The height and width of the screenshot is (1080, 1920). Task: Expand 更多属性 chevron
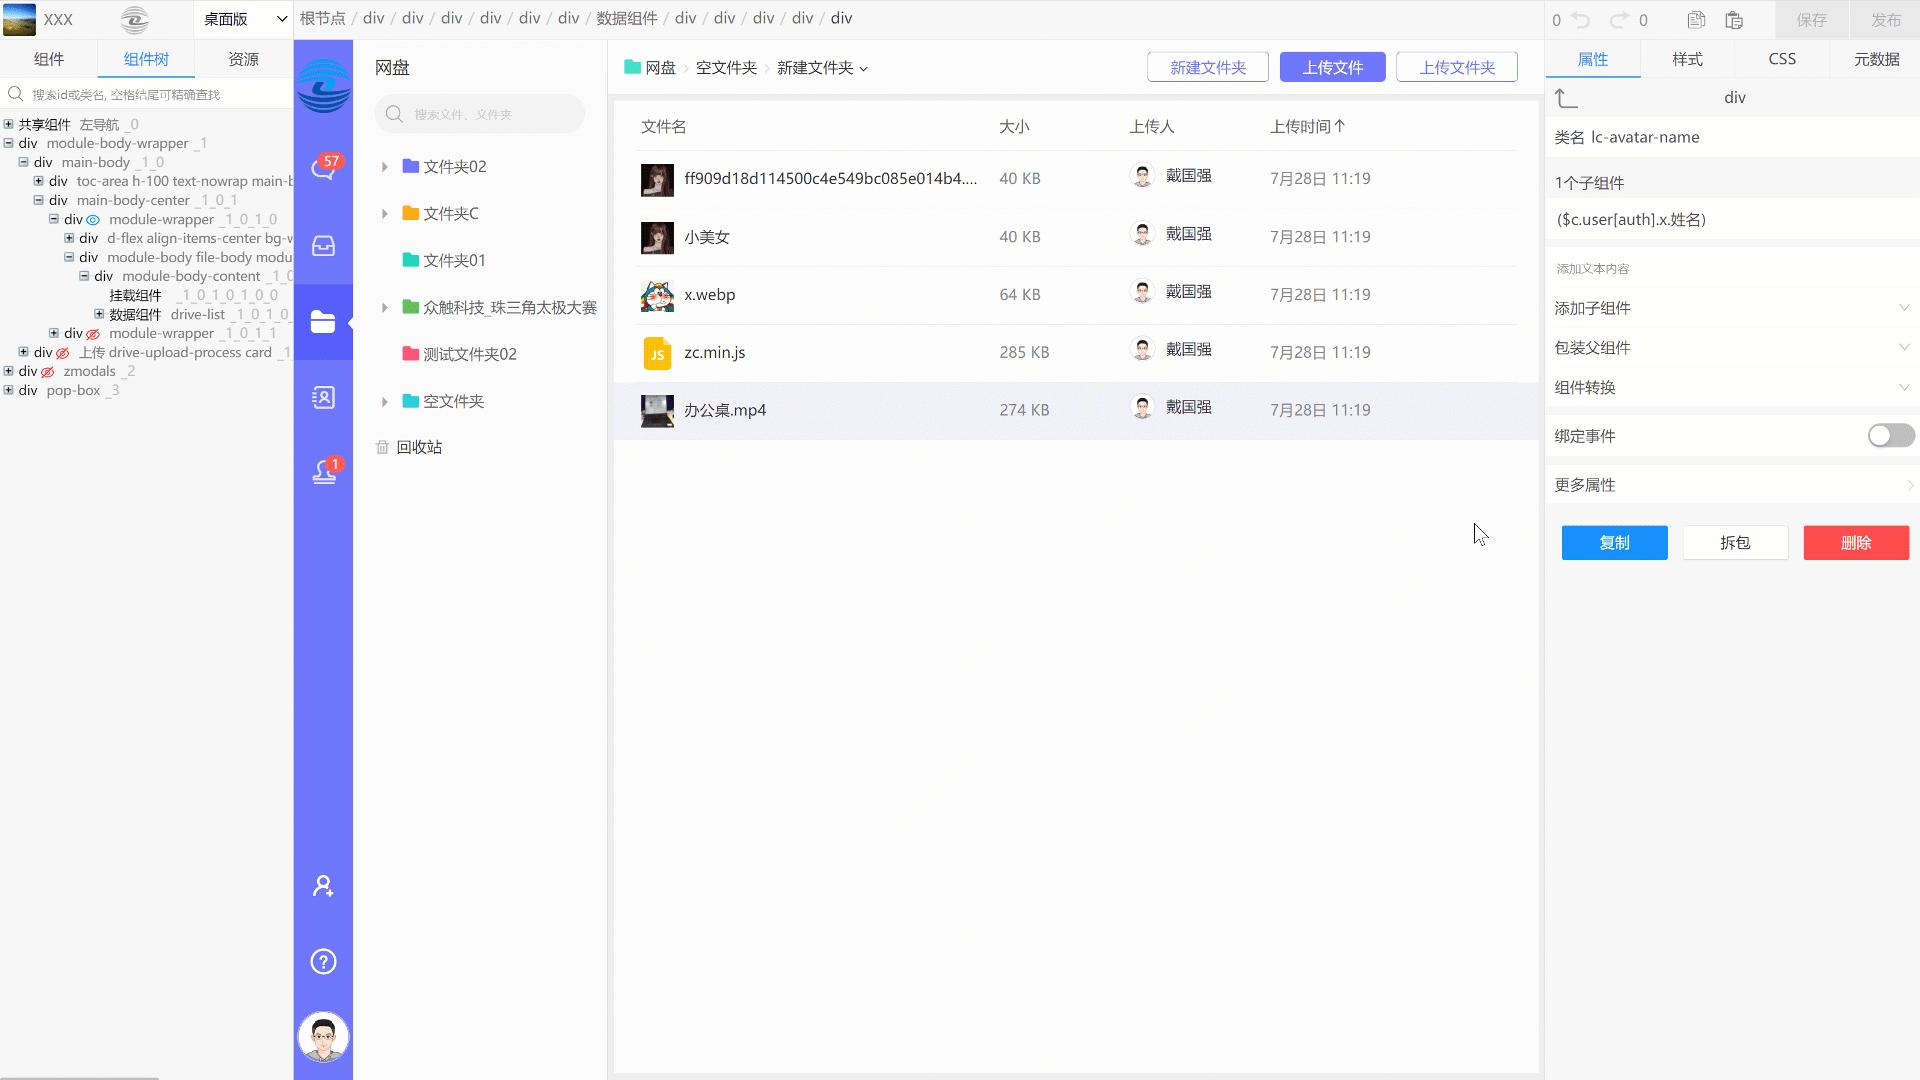[x=1909, y=485]
